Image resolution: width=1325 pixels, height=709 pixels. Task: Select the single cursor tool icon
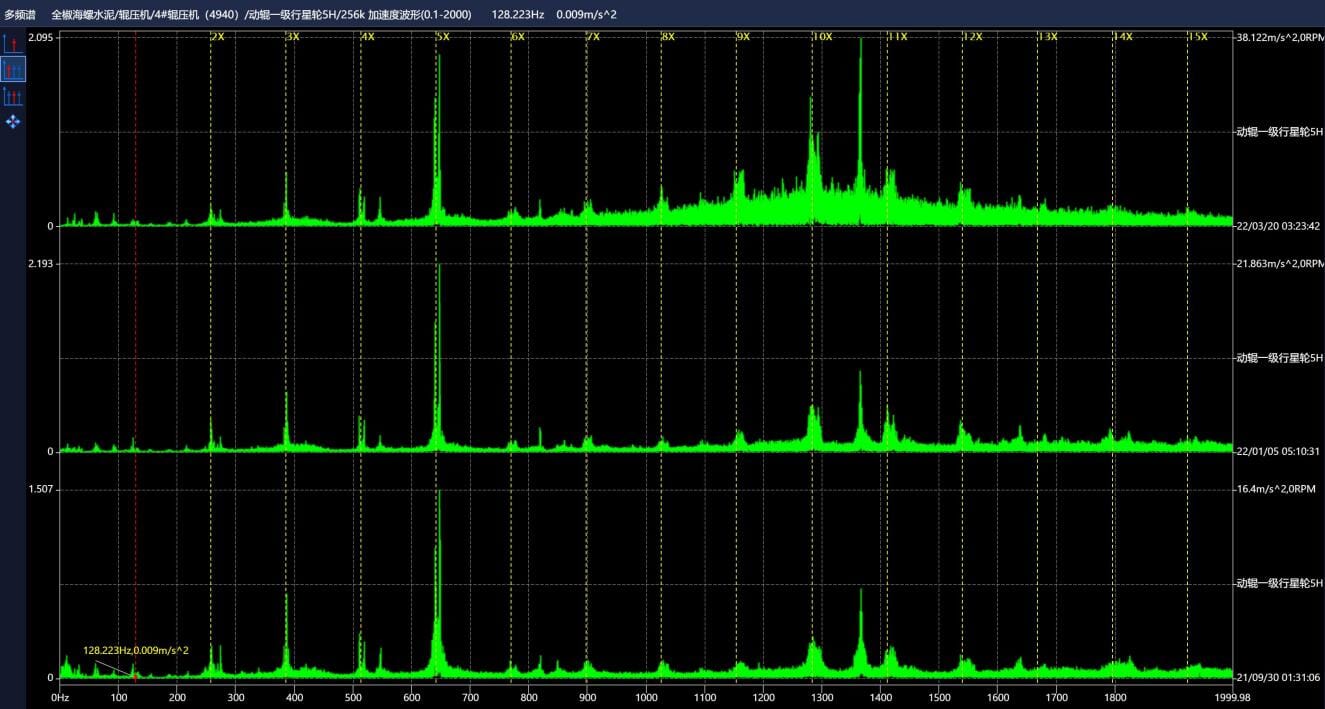pyautogui.click(x=13, y=44)
